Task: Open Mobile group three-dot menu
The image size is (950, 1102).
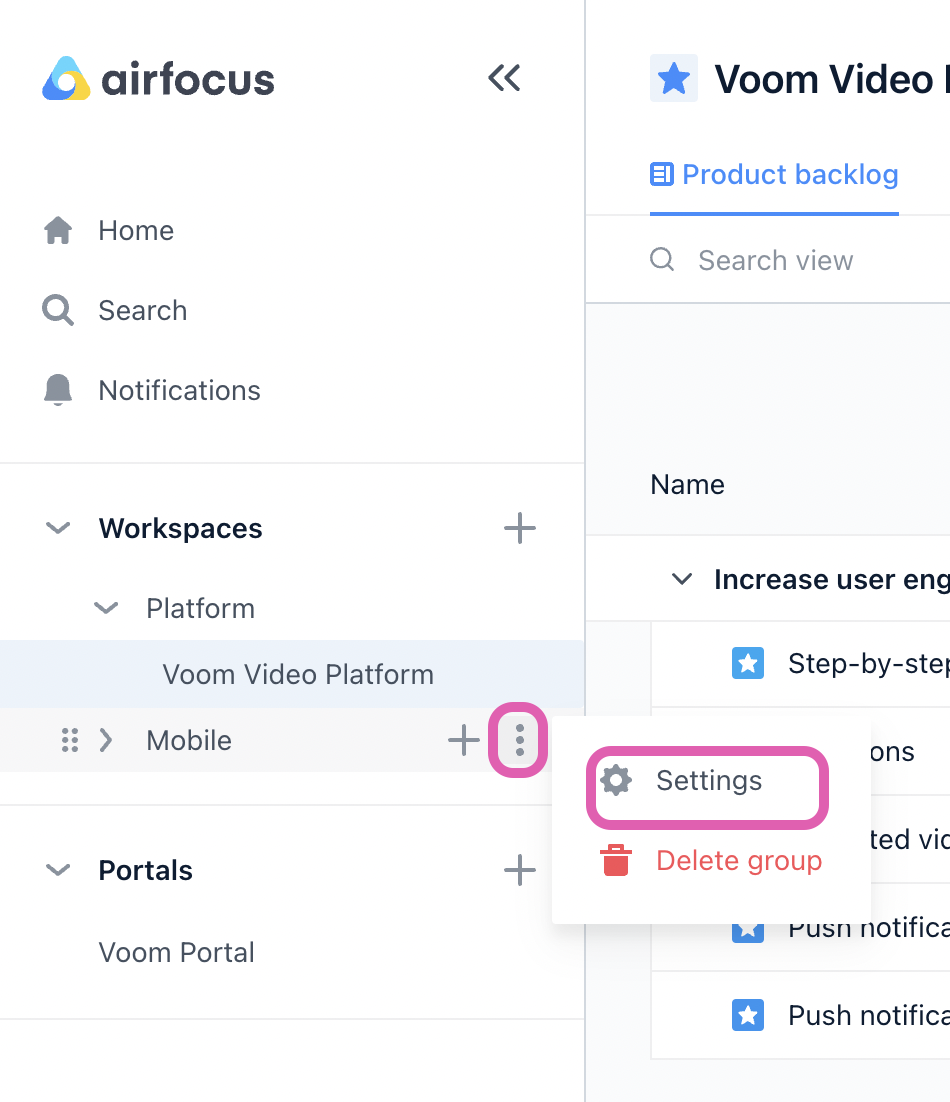Action: [x=519, y=740]
